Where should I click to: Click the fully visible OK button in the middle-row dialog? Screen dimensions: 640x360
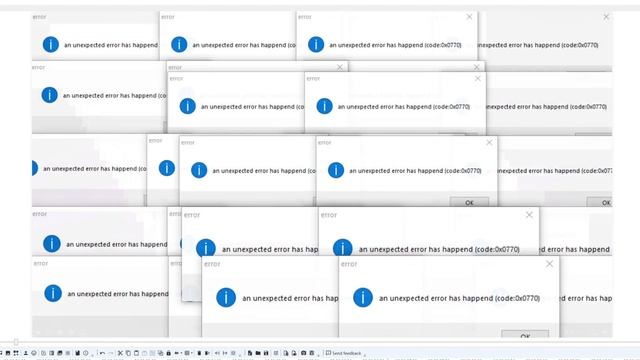(469, 202)
